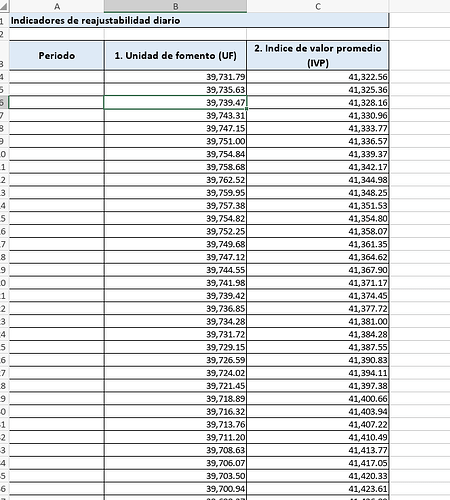The width and height of the screenshot is (450, 500).
Task: Select row 1 header
Action: (4, 21)
